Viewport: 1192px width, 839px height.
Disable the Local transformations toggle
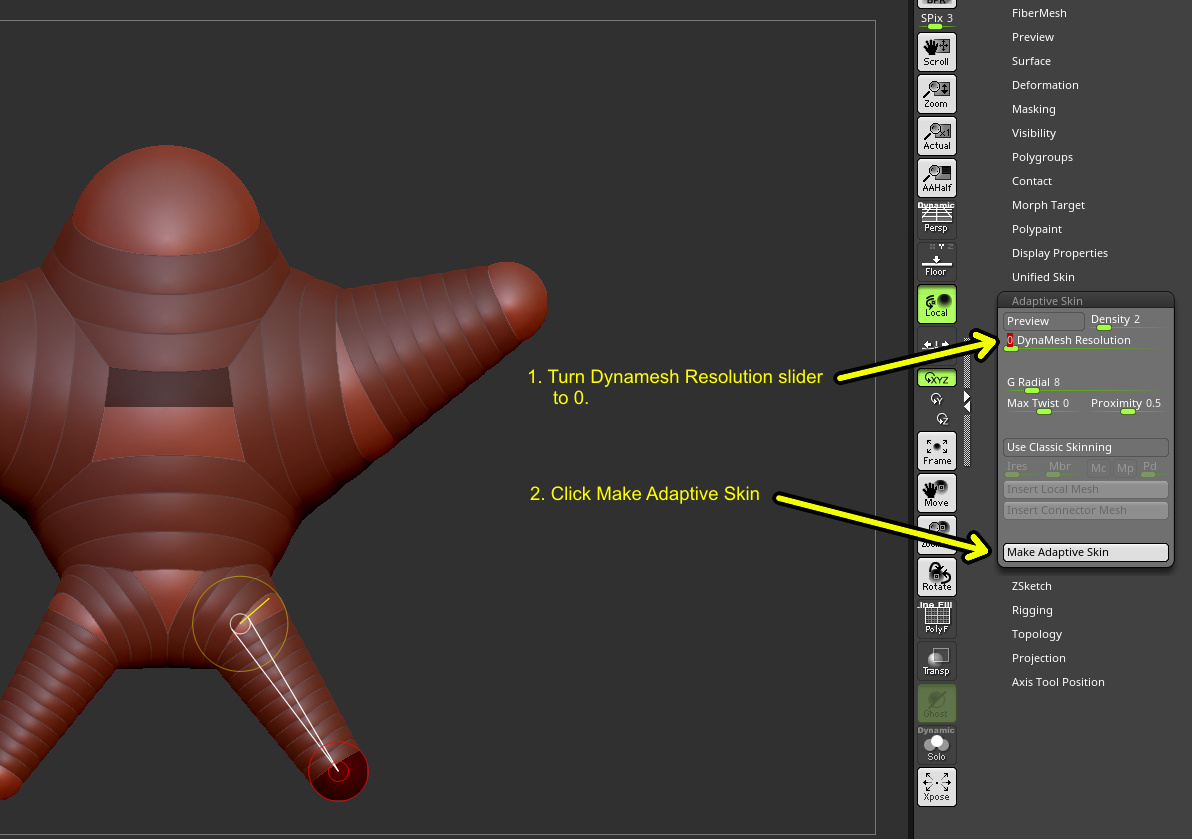pos(937,304)
